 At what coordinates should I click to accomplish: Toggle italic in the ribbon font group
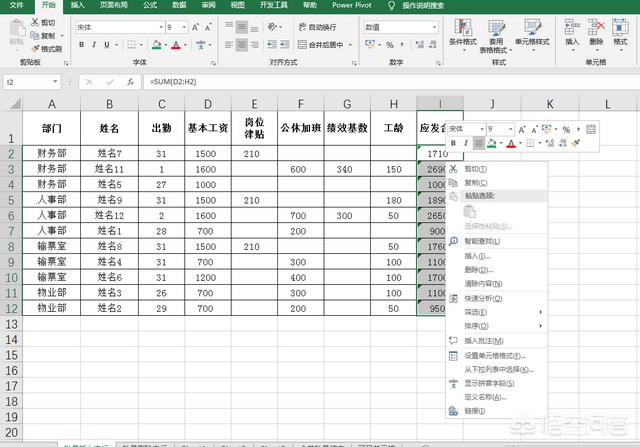96,45
